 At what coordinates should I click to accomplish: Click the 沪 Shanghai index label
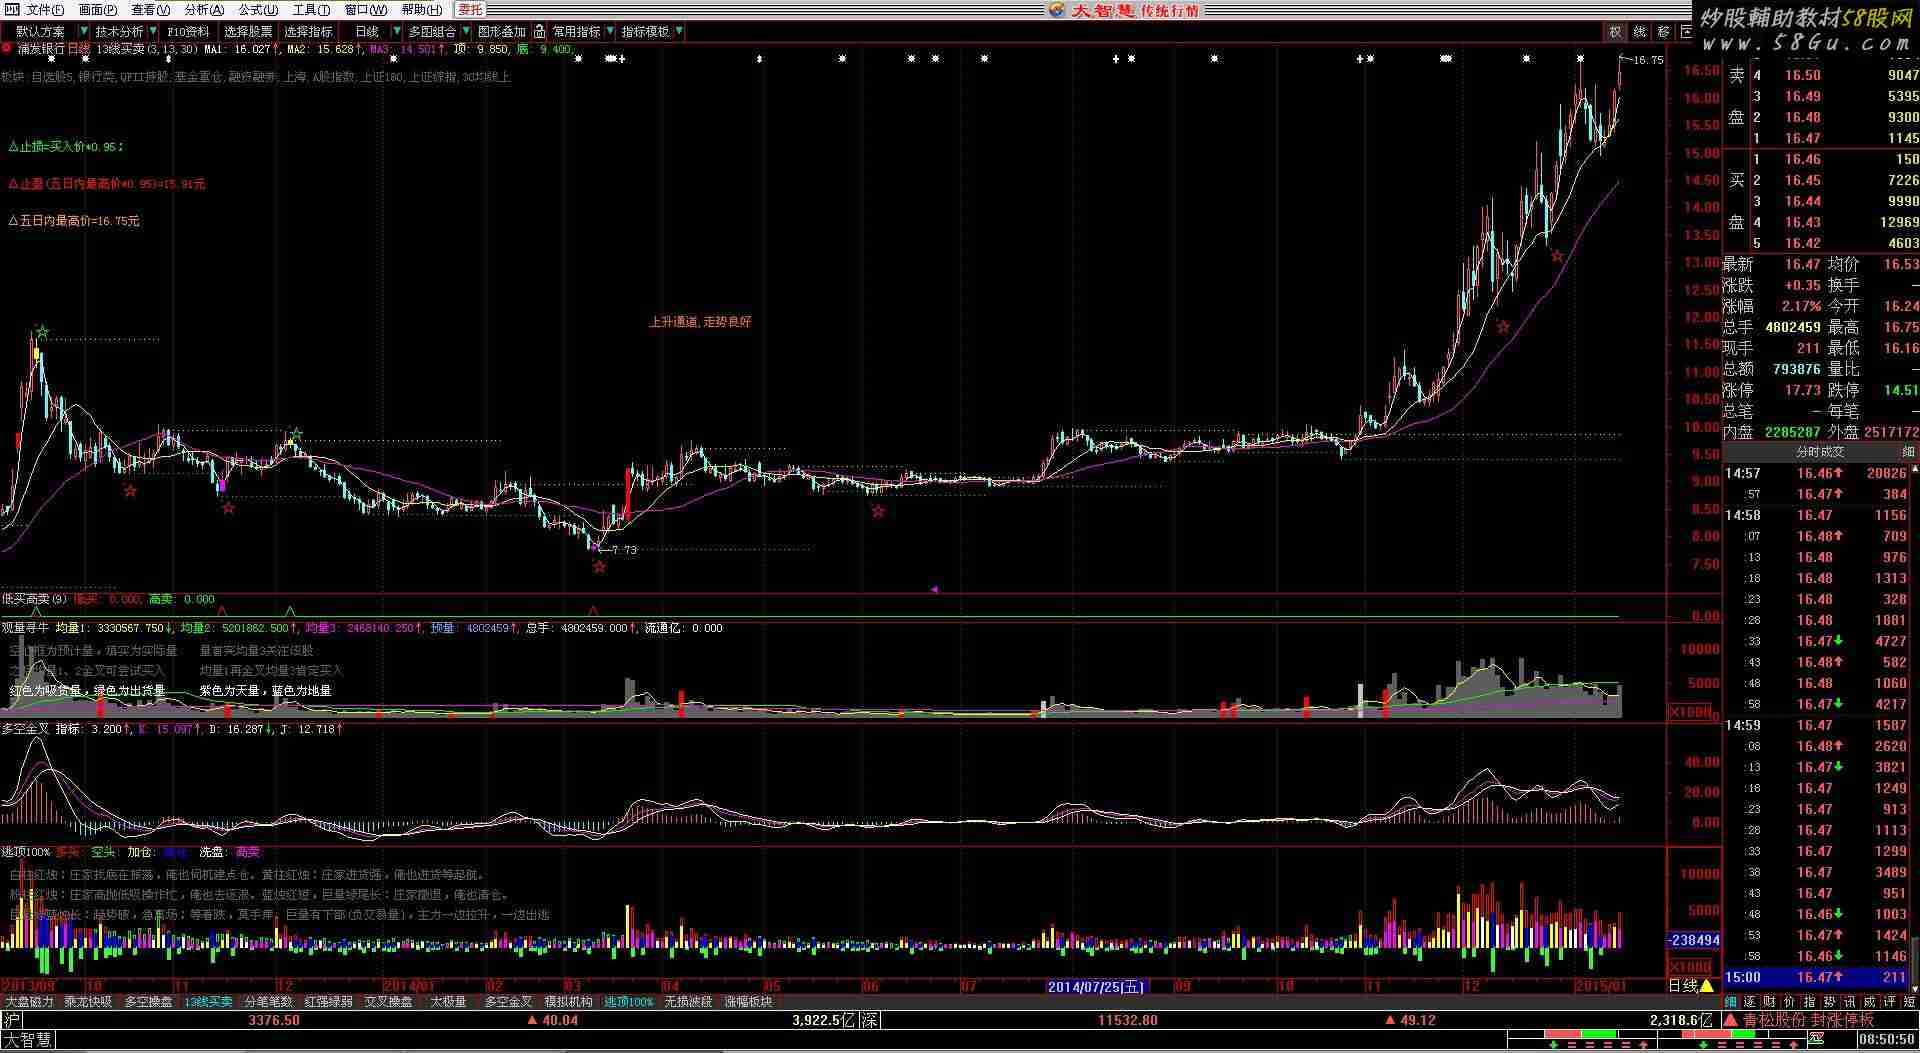click(x=12, y=1020)
